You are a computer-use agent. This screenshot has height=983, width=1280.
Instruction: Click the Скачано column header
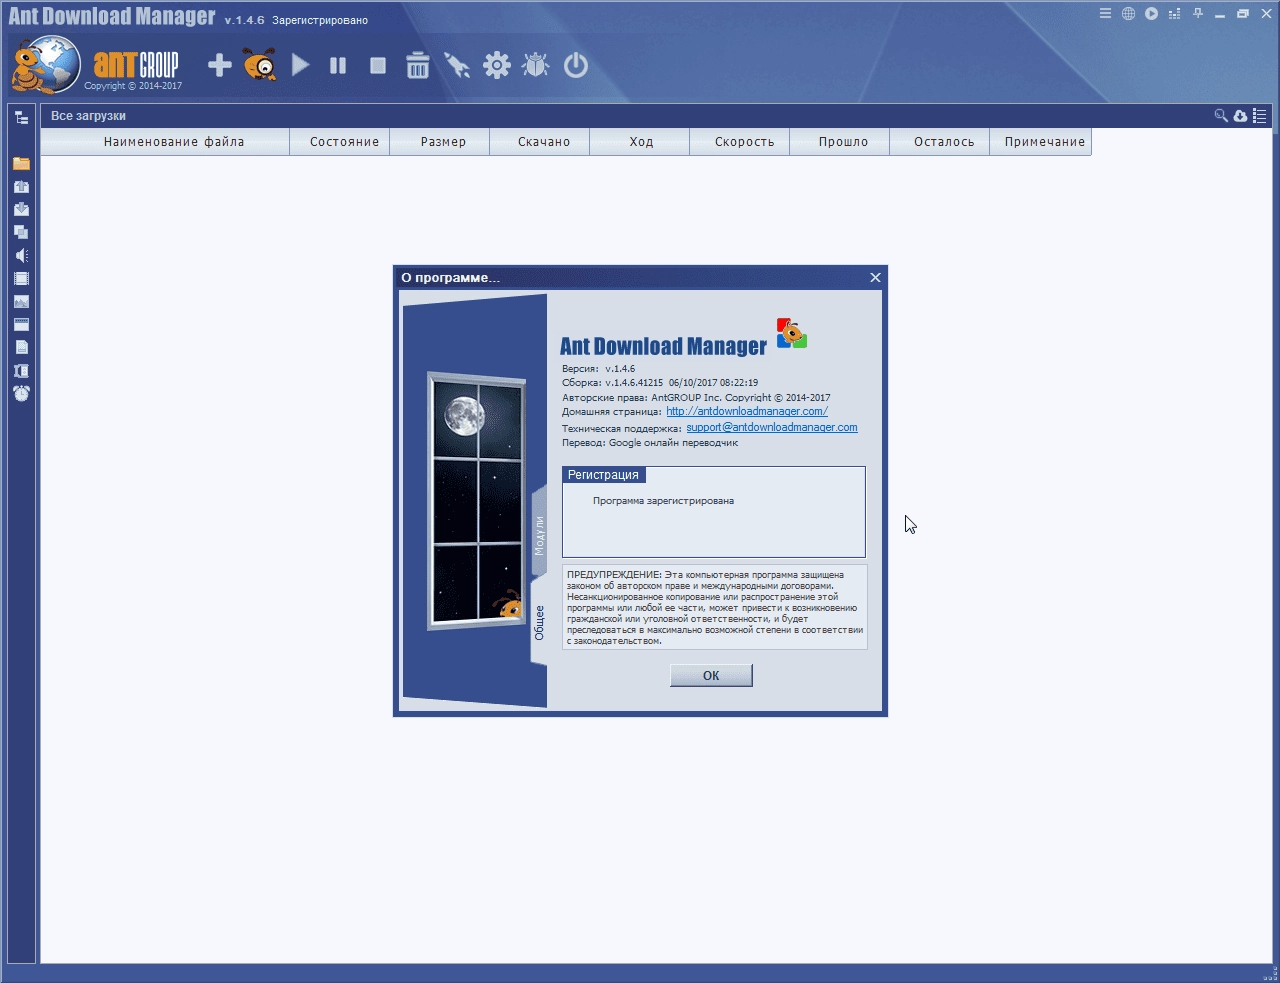point(540,142)
